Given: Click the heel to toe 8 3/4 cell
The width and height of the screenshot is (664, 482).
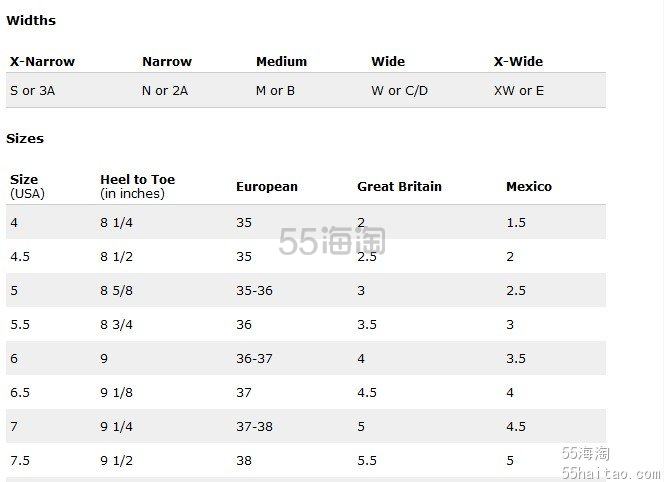Looking at the screenshot, I should (x=116, y=324).
